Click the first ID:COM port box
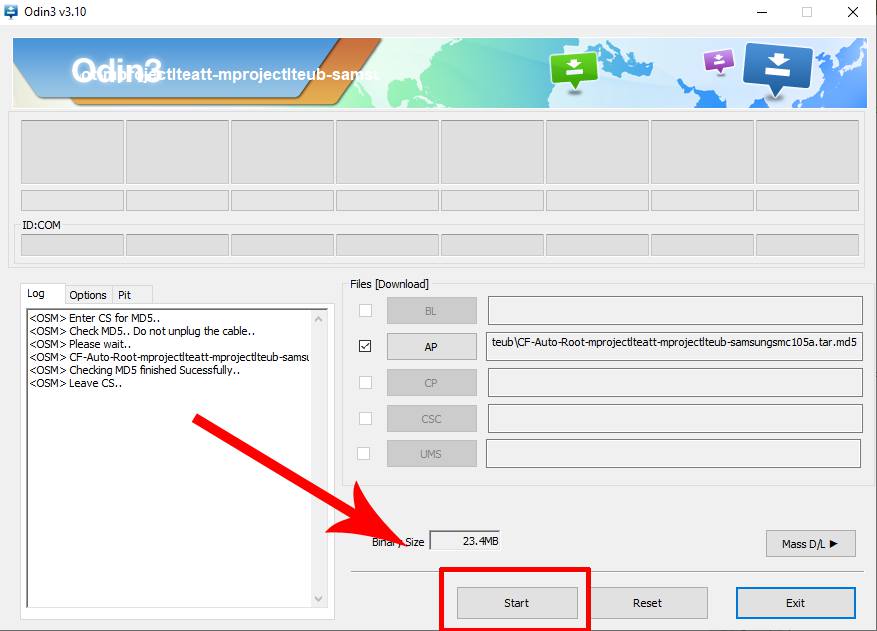 pyautogui.click(x=72, y=245)
